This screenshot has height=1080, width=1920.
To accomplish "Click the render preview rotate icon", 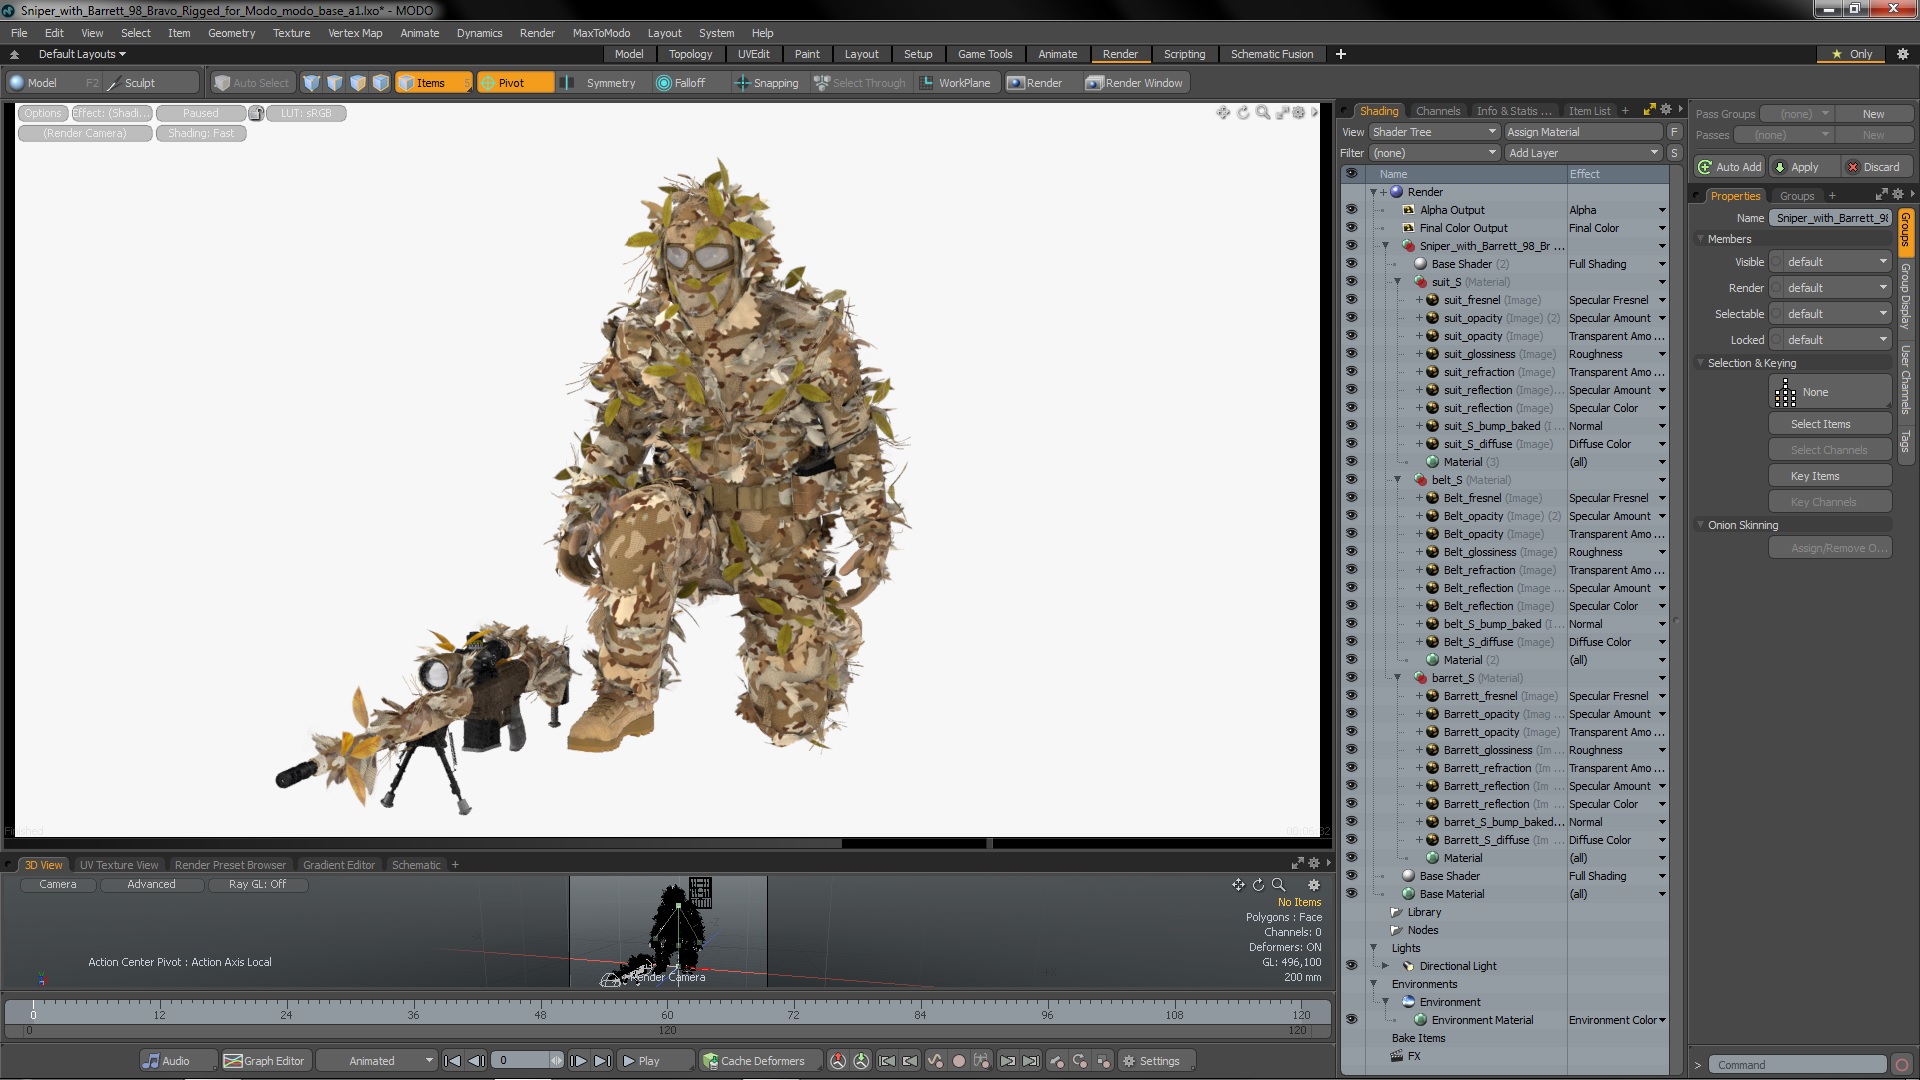I will pos(1243,113).
